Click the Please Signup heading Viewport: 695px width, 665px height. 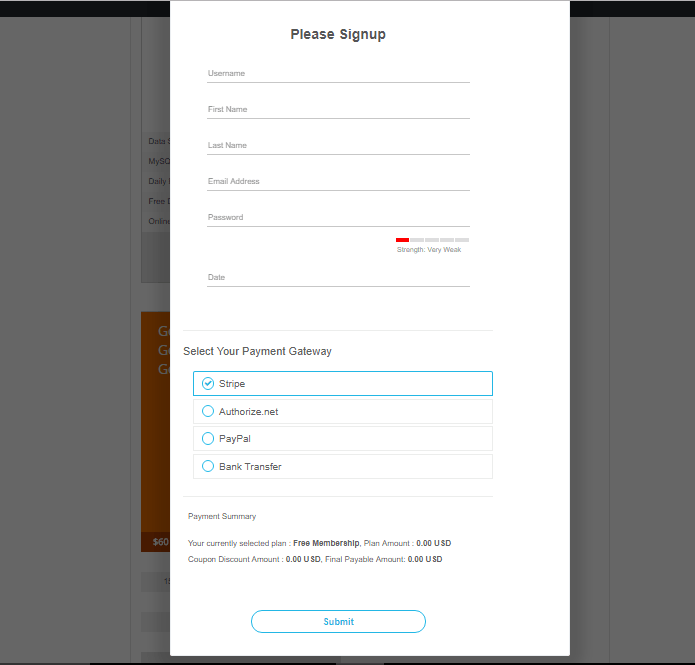[x=338, y=34]
